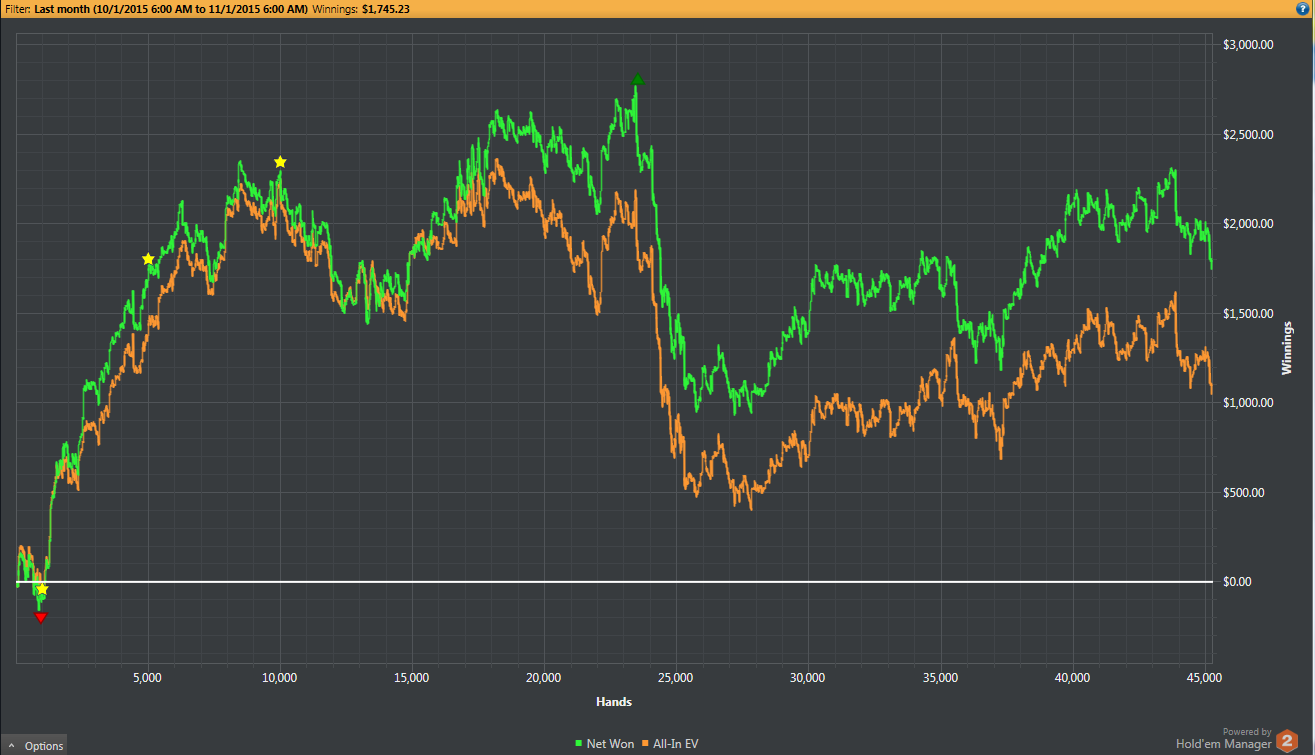Image resolution: width=1315 pixels, height=755 pixels.
Task: Click the '30,000' hands axis label
Action: [808, 678]
